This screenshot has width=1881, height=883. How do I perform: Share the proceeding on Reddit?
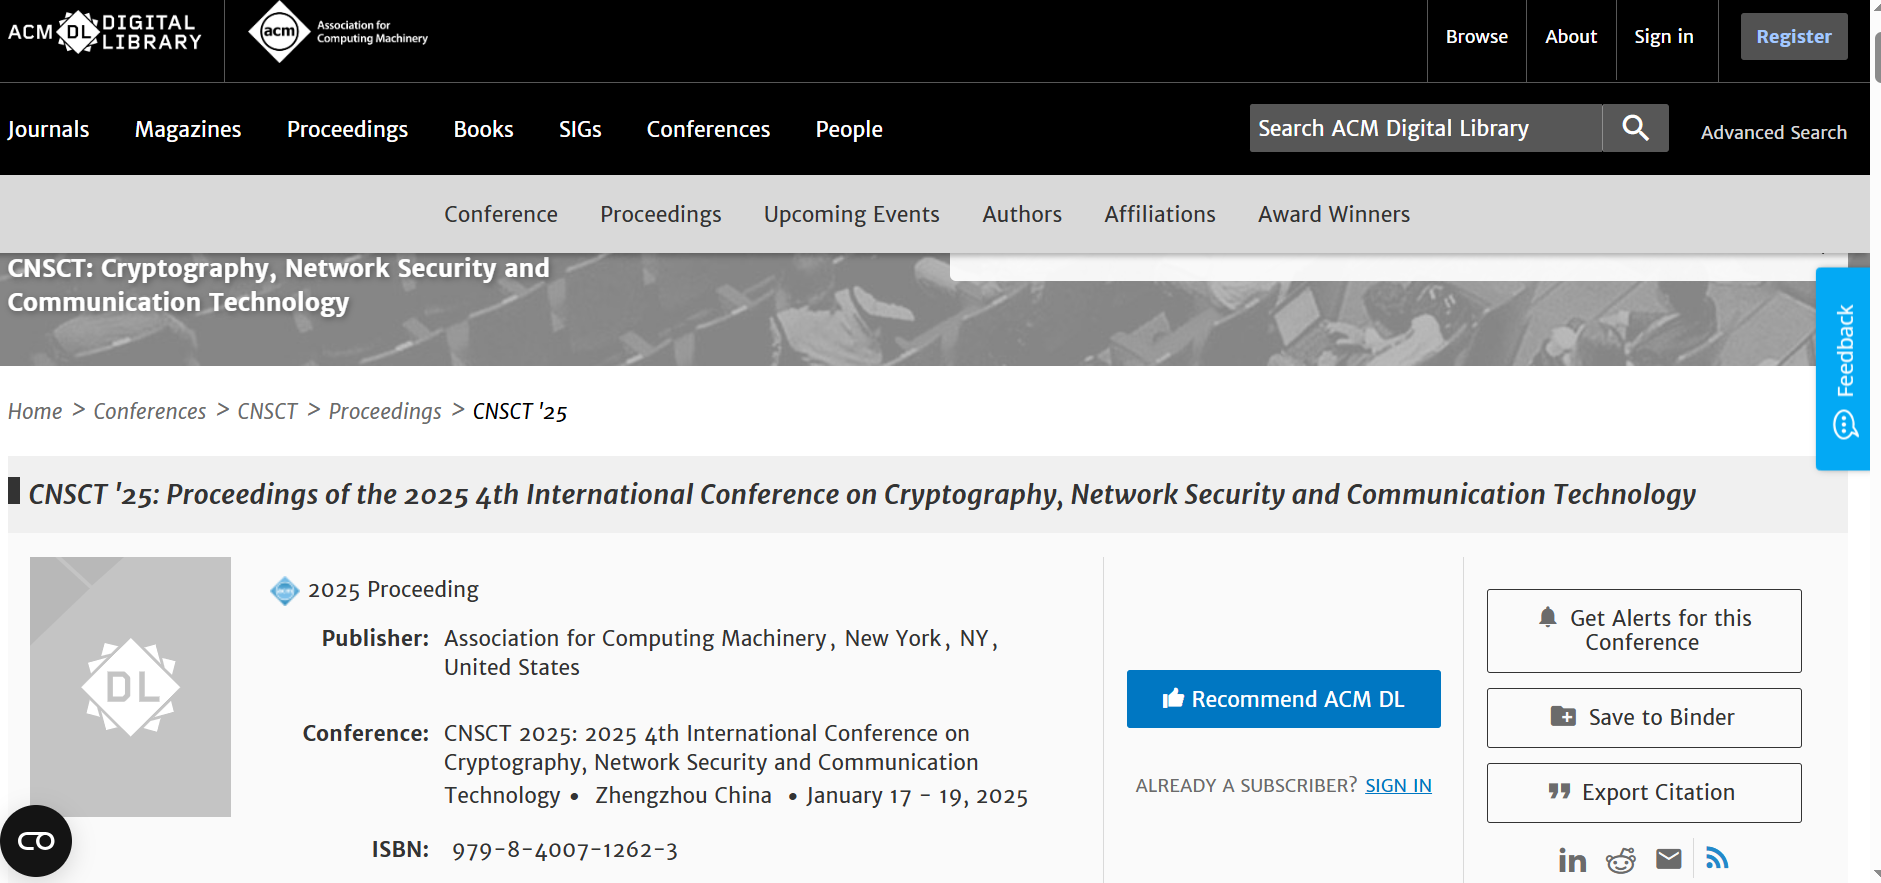click(x=1621, y=860)
